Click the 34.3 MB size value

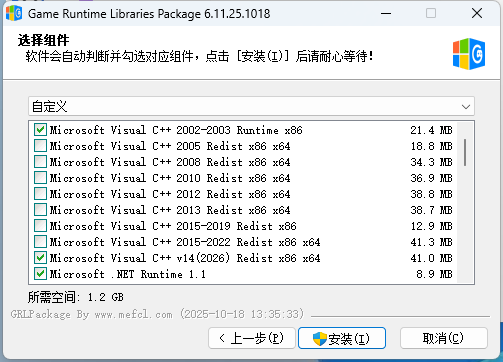pyautogui.click(x=431, y=162)
